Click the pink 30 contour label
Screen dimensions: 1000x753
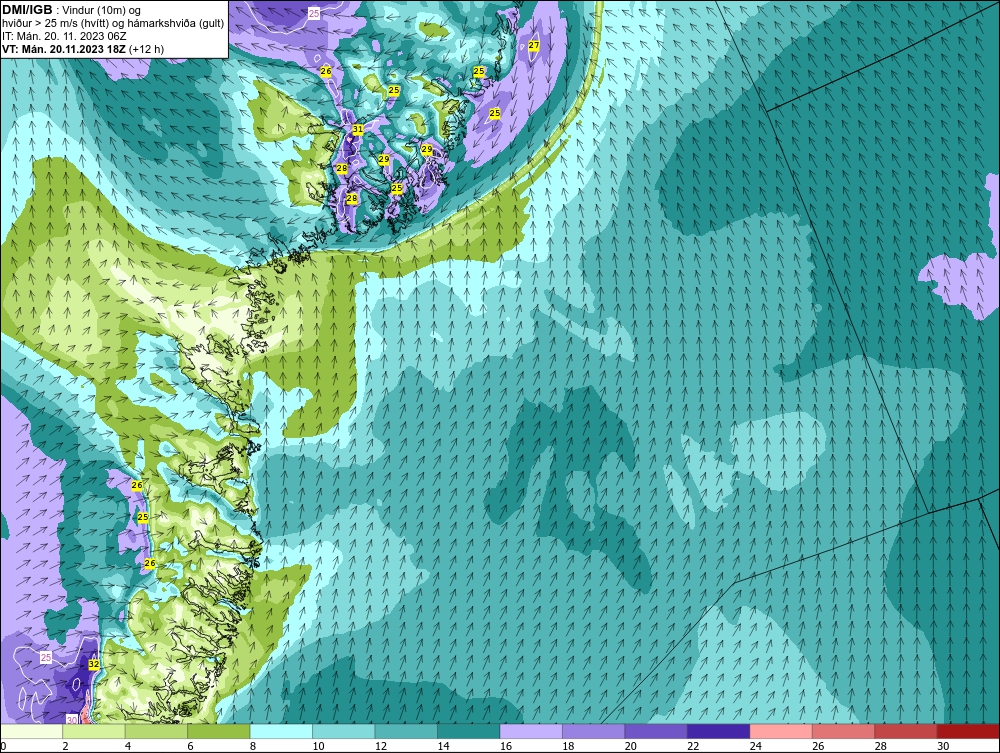coord(72,719)
